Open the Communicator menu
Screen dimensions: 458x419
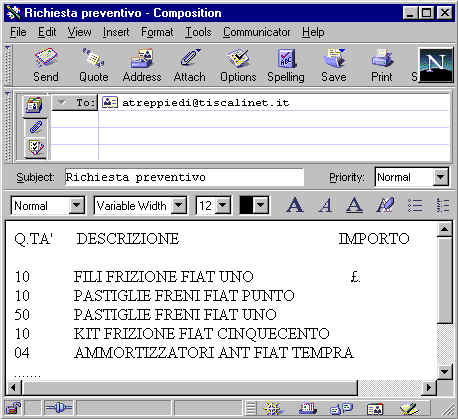point(257,32)
